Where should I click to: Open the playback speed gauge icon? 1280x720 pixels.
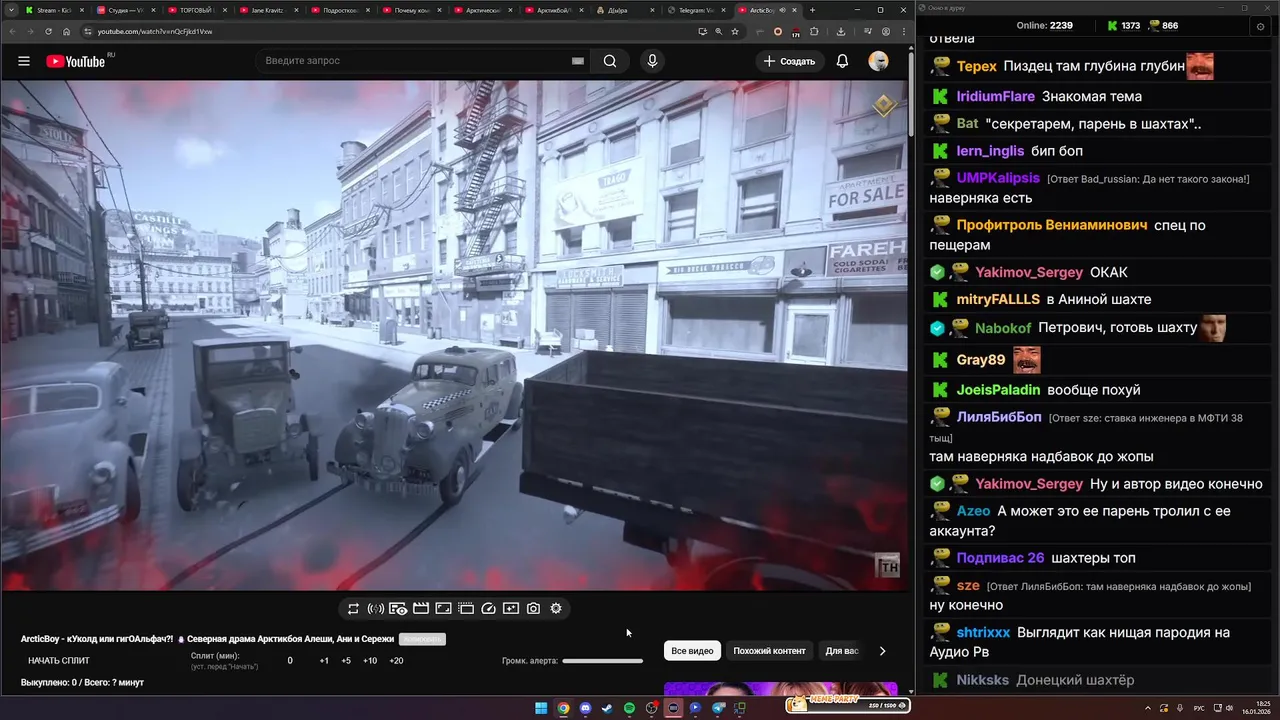[488, 608]
